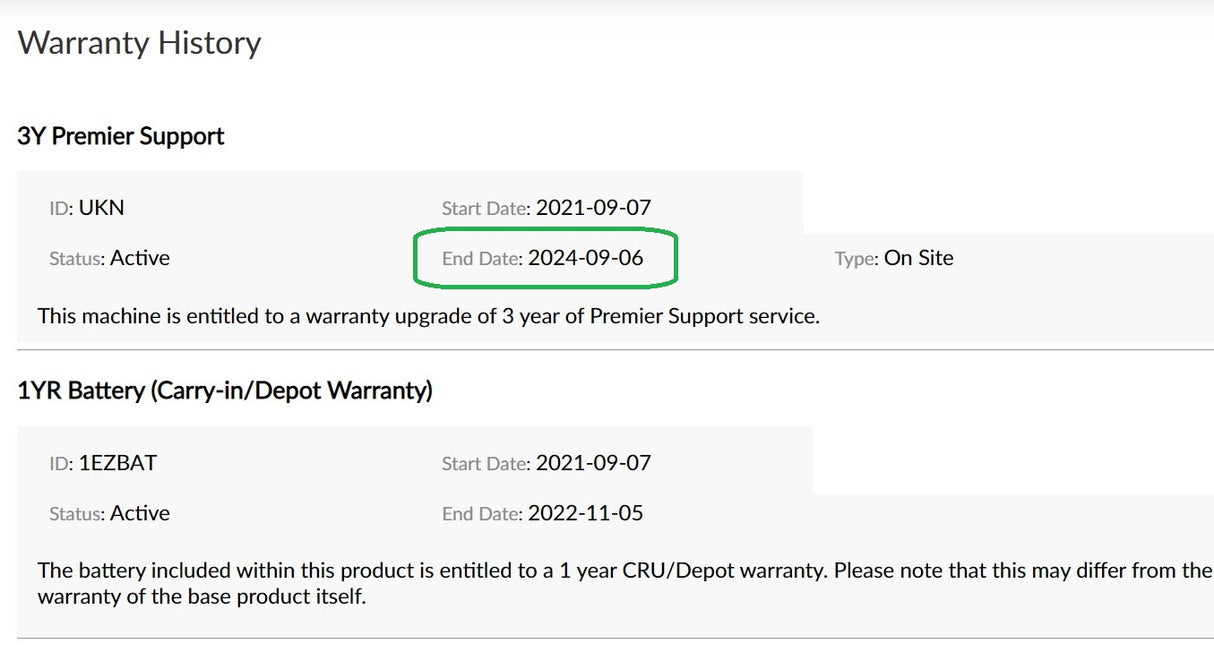Click the UKN warranty ID value
The width and height of the screenshot is (1214, 661).
tap(102, 208)
